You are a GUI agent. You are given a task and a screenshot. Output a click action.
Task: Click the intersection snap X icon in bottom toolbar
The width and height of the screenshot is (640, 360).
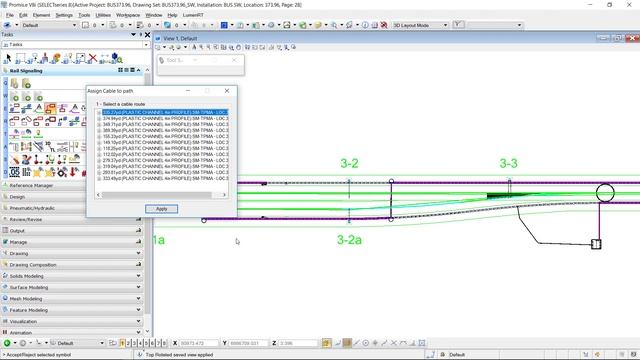point(394,343)
